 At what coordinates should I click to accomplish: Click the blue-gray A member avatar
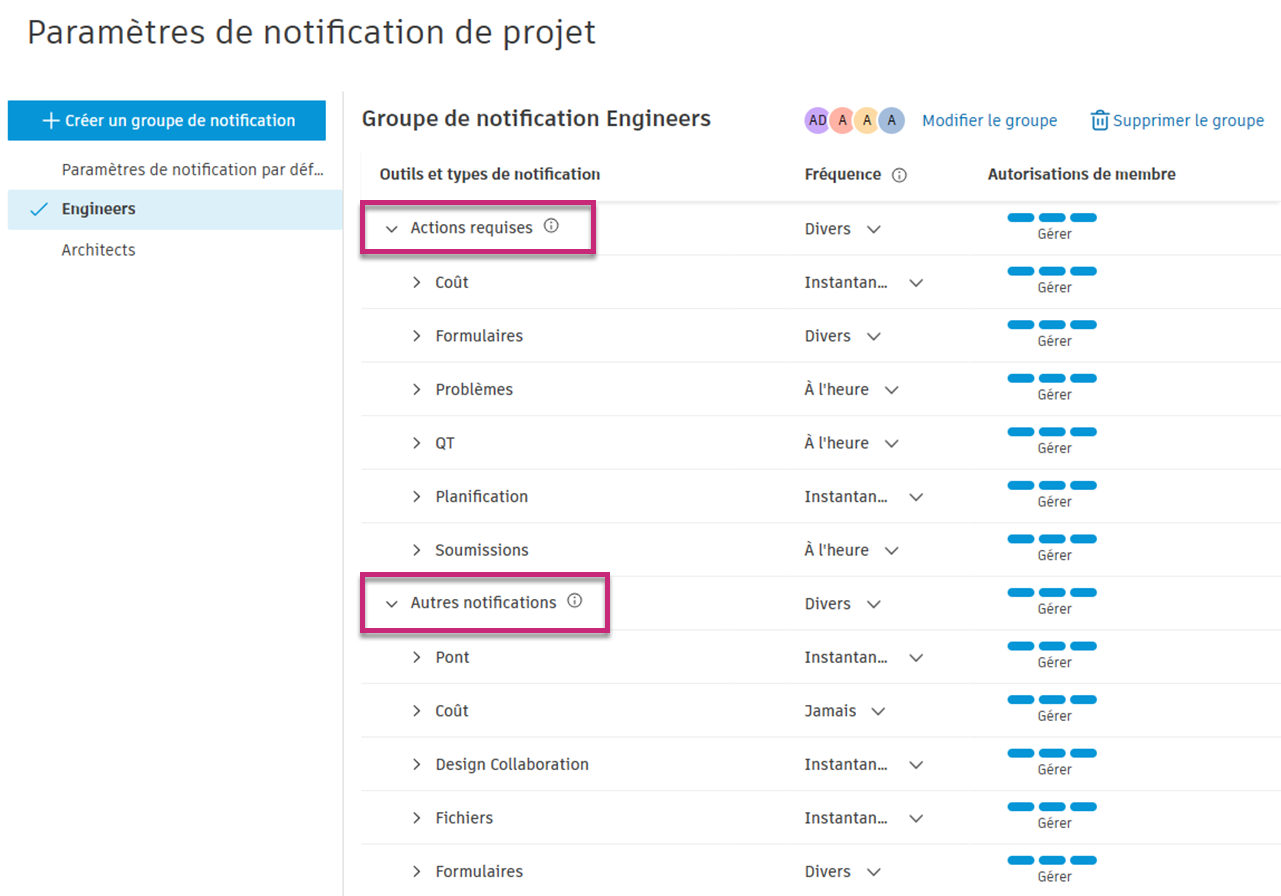(891, 119)
